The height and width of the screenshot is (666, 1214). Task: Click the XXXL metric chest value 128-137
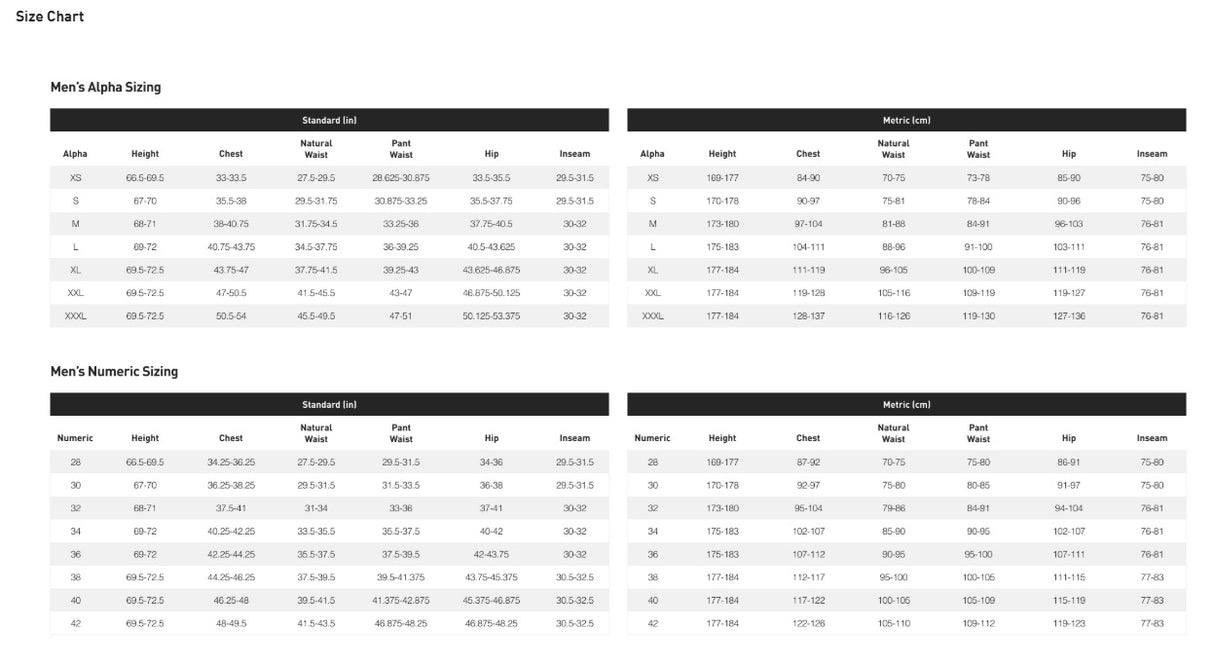(808, 316)
